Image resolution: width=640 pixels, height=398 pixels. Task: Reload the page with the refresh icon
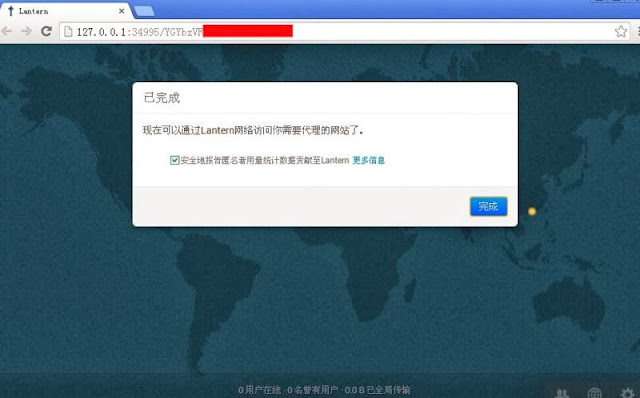click(47, 31)
